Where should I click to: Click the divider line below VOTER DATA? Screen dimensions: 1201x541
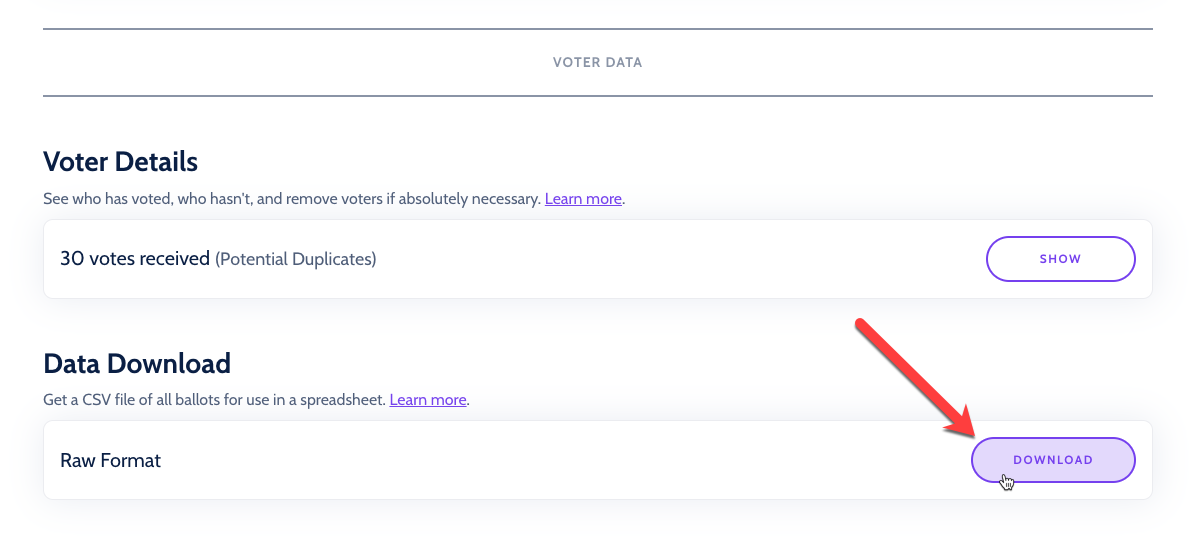[598, 96]
